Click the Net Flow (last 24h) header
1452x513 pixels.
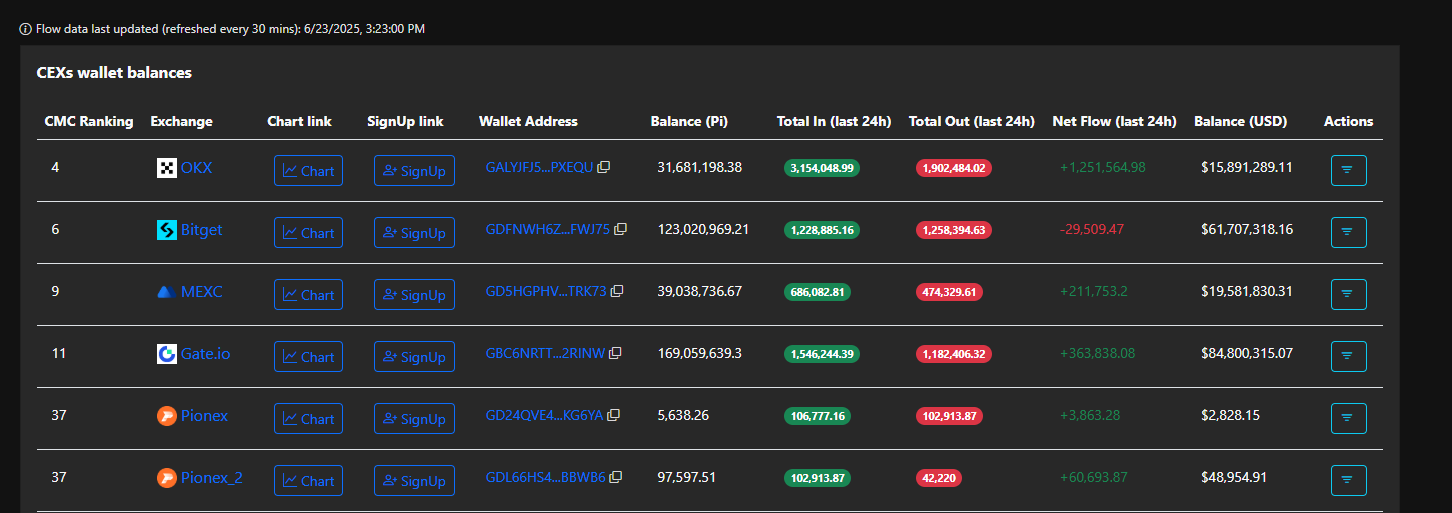[x=1114, y=121]
